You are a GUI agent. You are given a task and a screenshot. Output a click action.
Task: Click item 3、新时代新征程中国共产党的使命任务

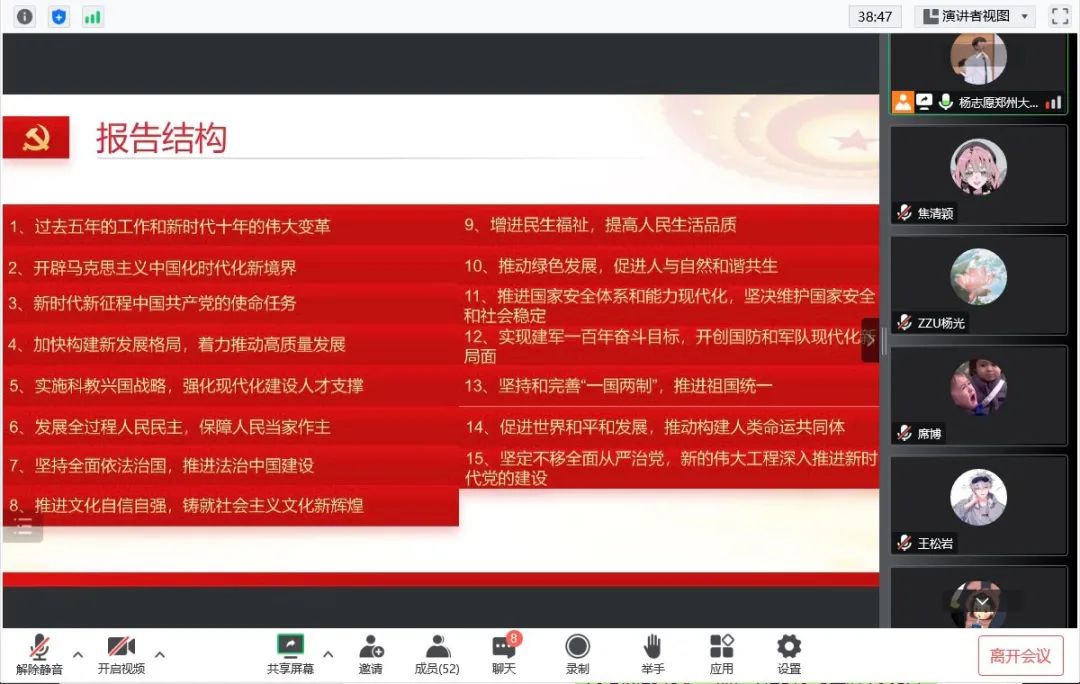pyautogui.click(x=152, y=303)
